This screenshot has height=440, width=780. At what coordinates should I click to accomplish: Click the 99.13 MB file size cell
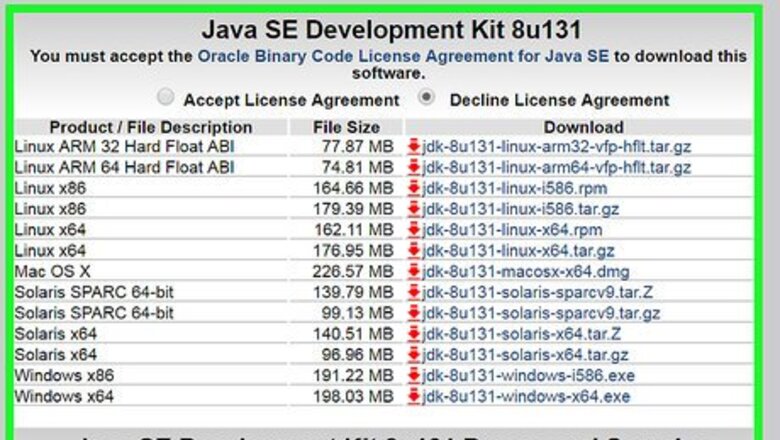357,313
